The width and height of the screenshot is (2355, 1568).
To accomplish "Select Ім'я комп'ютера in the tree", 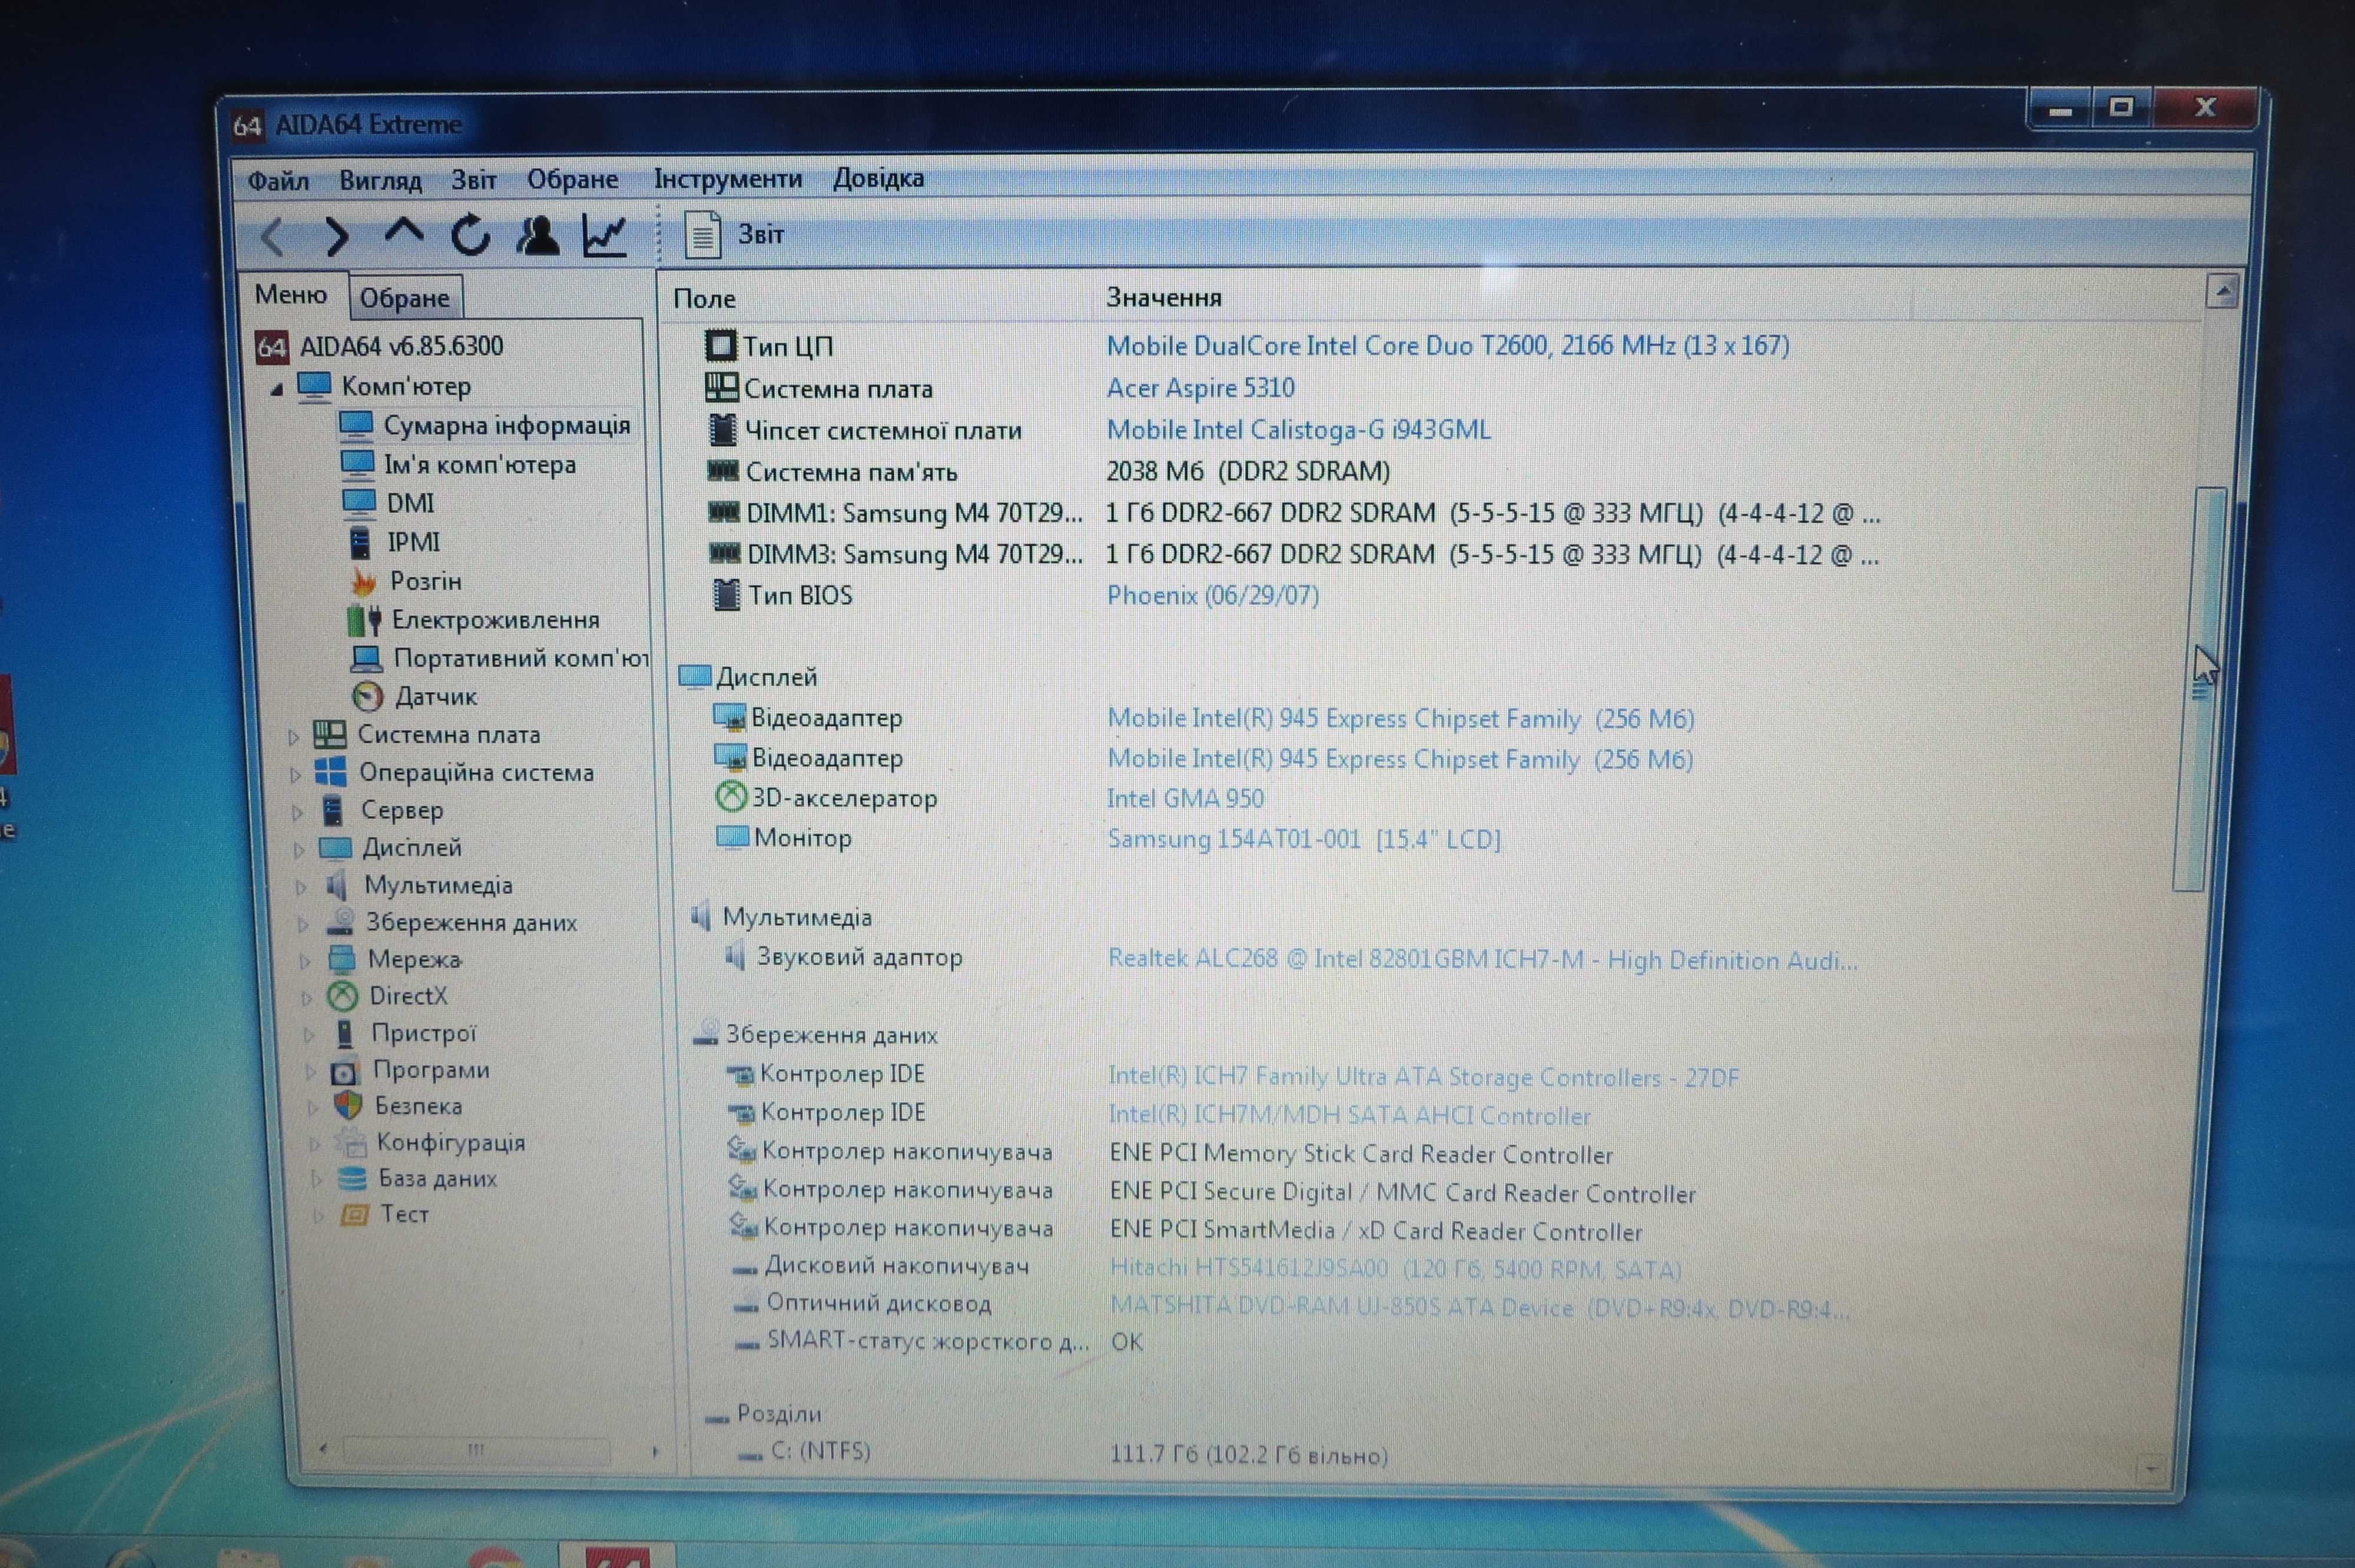I will pos(480,465).
